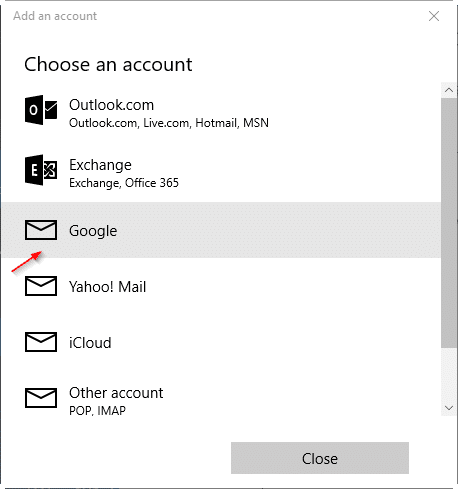Click the envelope icon beside iCloud
The width and height of the screenshot is (458, 489).
coord(41,342)
